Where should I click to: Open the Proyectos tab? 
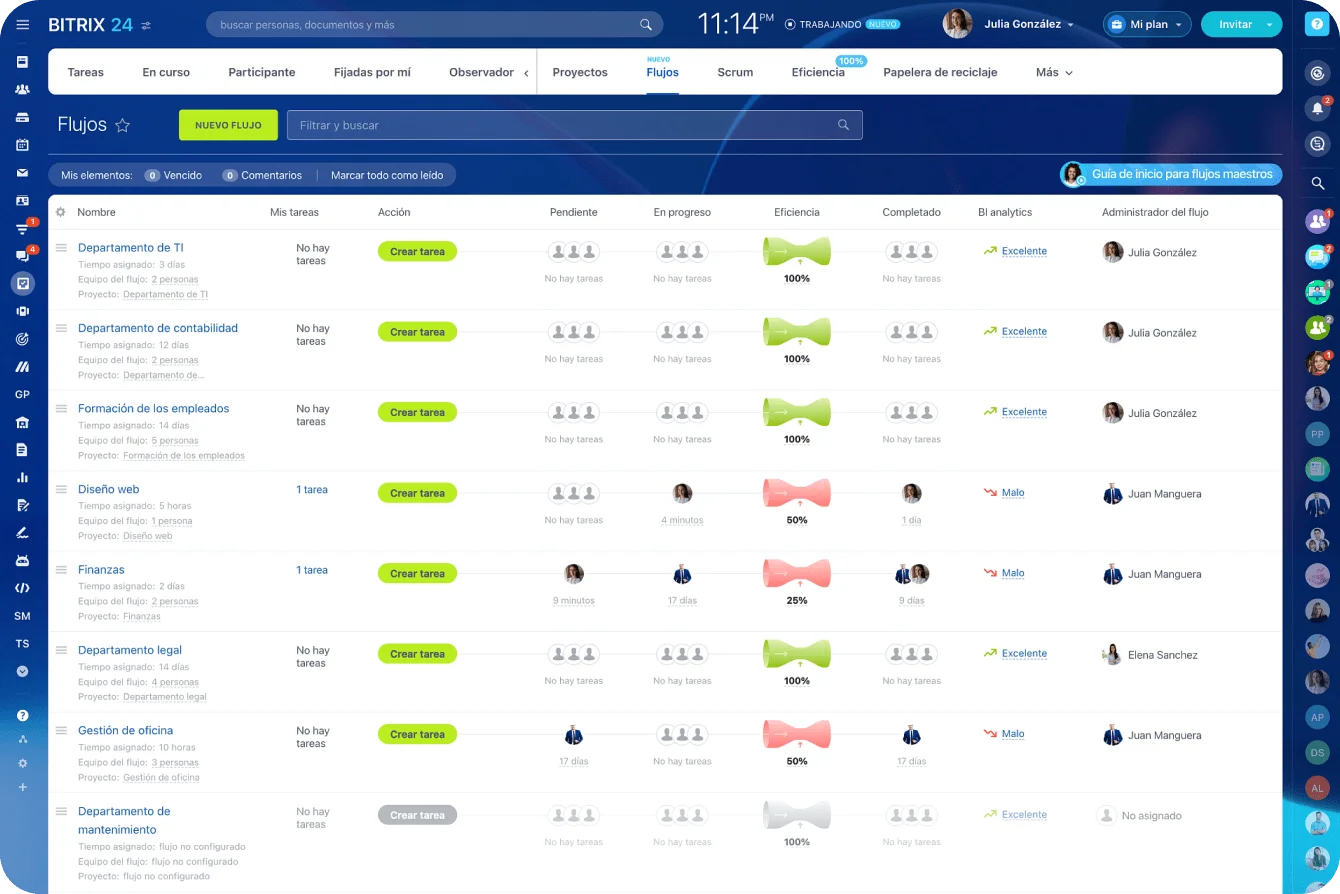[580, 72]
